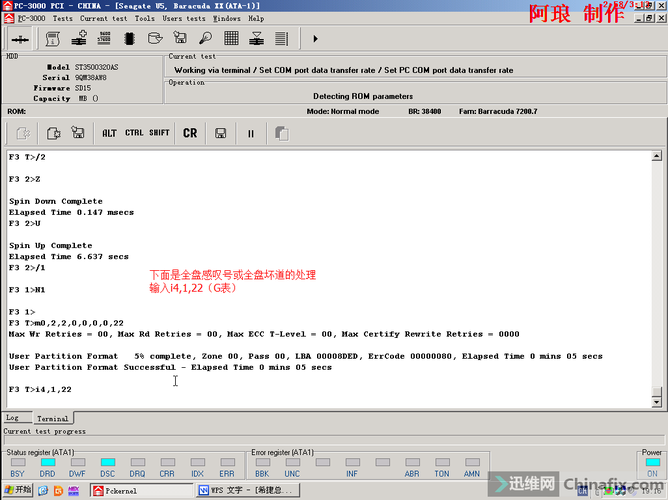Click the drive connection icon in main toolbar
Viewport: 668px width, 500px height.
point(20,39)
